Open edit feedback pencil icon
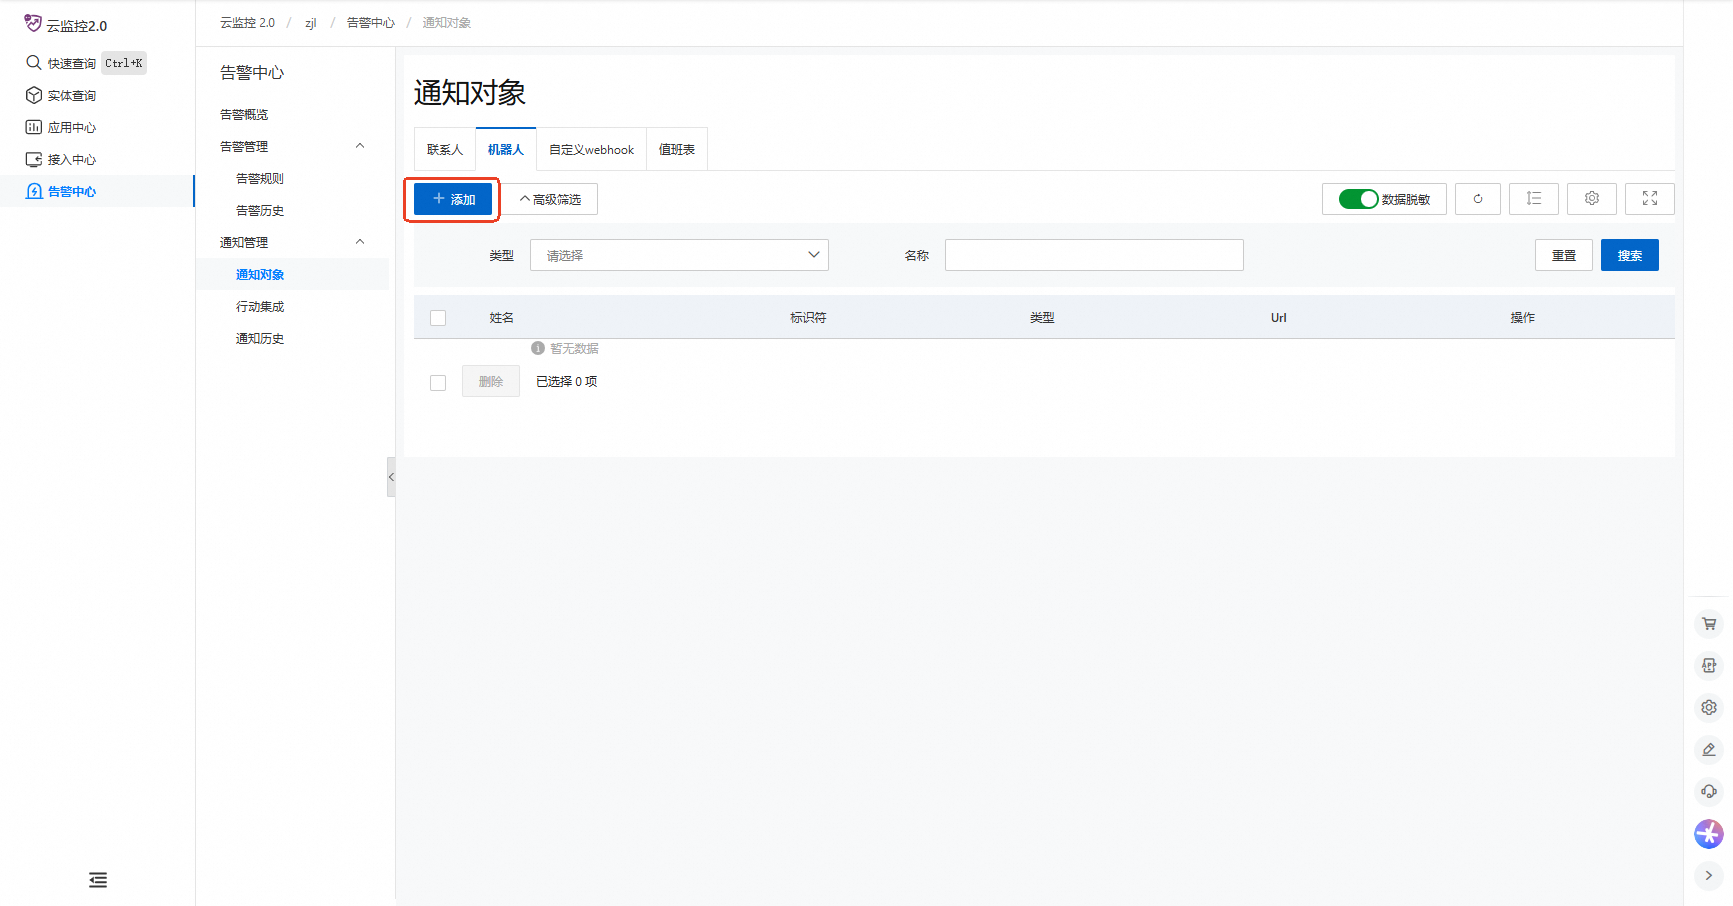The width and height of the screenshot is (1733, 906). pos(1709,750)
